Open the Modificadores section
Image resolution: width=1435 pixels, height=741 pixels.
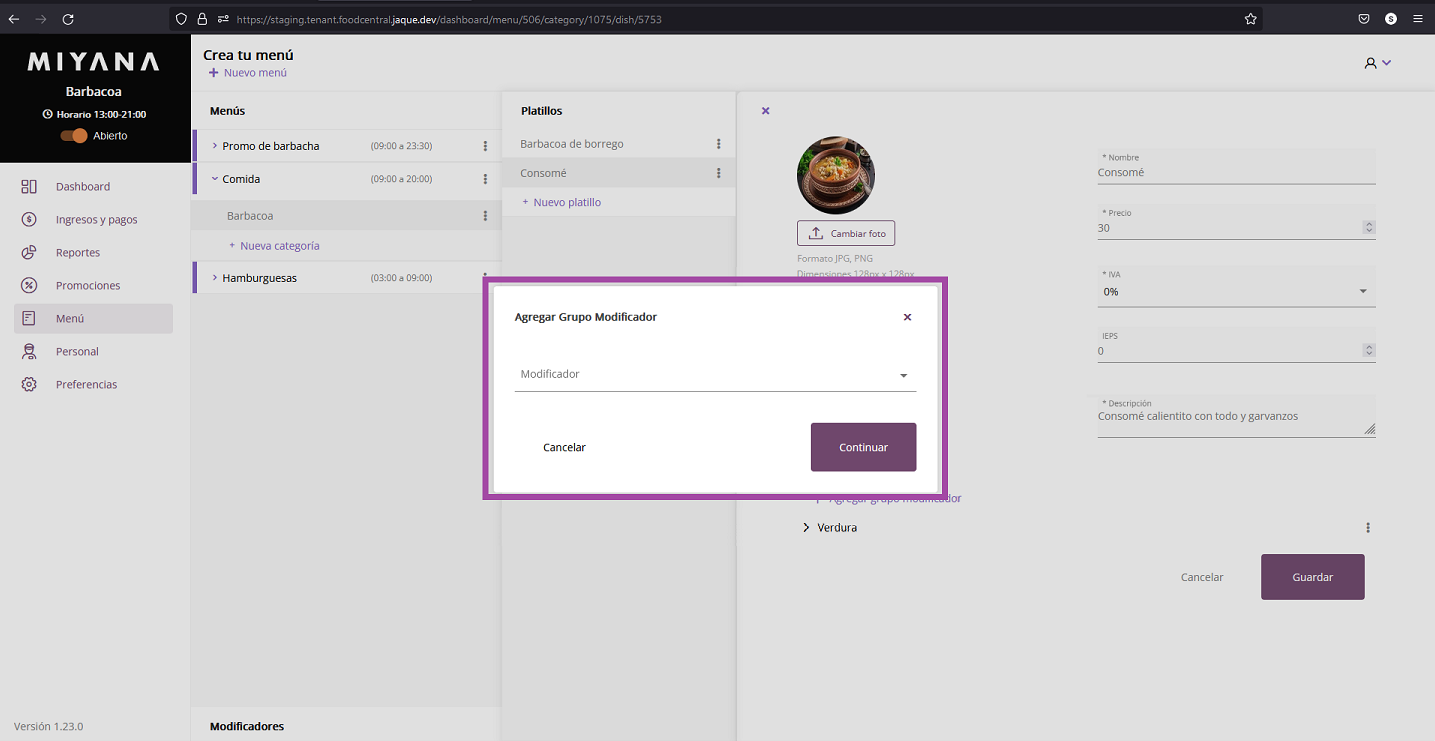coord(247,726)
